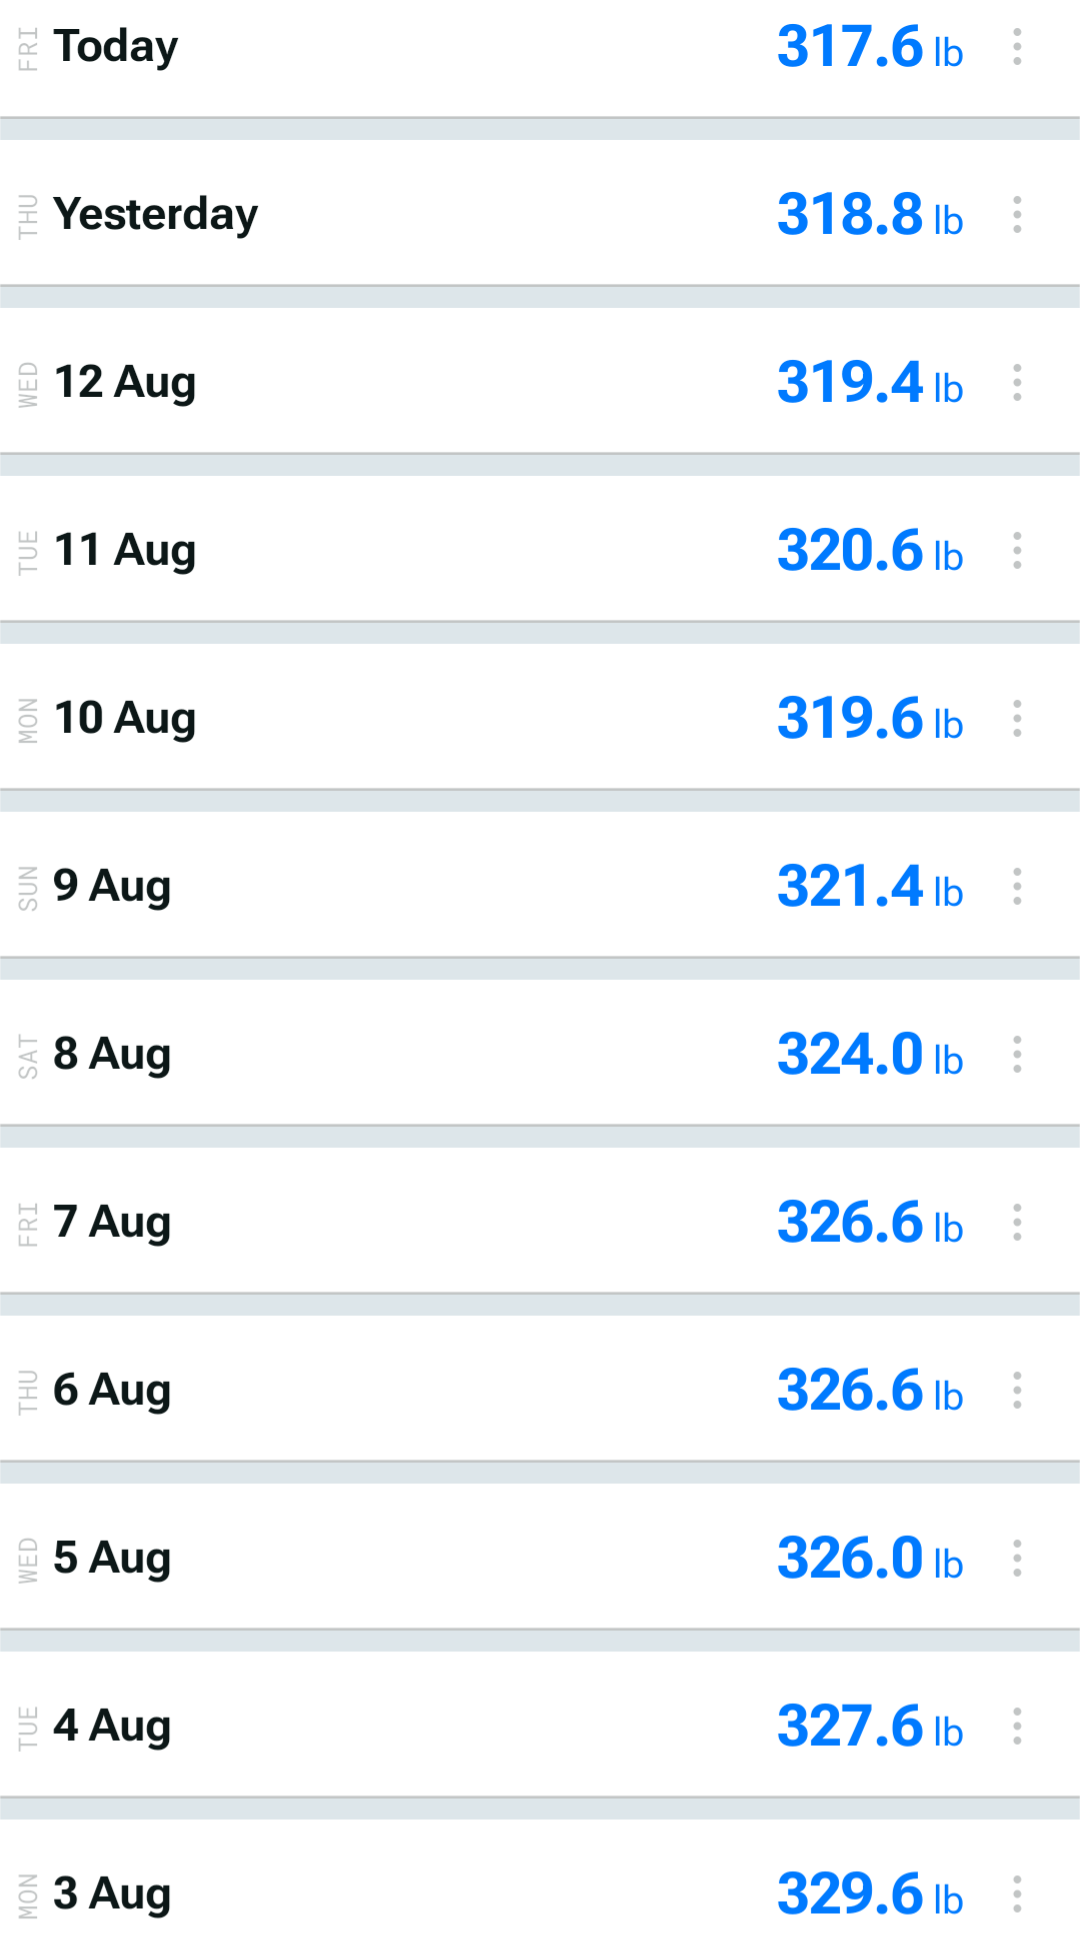Open the kebab menu for 11 Aug

(1017, 551)
